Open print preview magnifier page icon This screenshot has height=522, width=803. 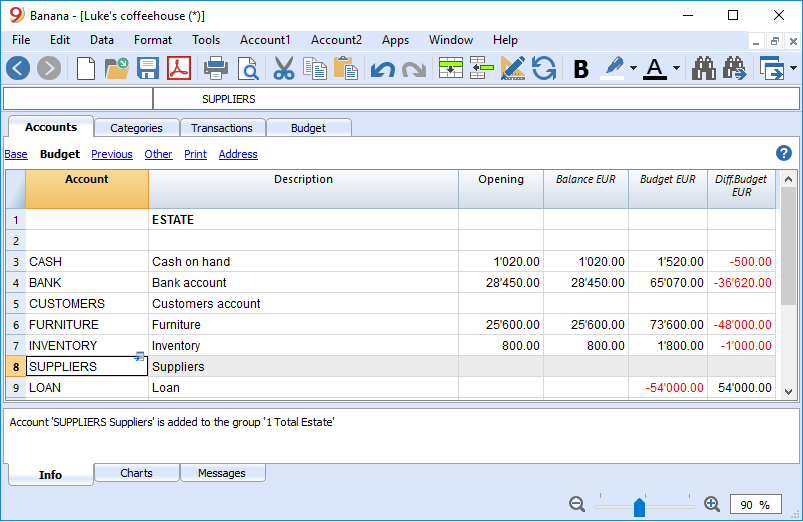click(x=248, y=69)
